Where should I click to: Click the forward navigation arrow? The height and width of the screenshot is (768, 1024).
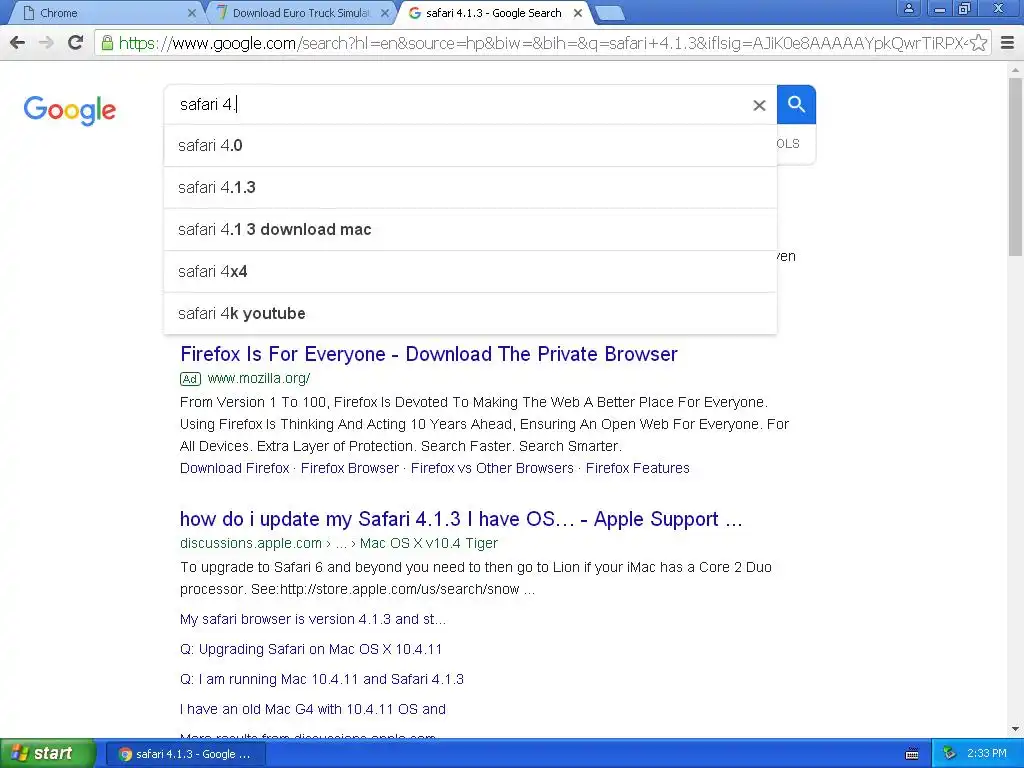click(46, 43)
